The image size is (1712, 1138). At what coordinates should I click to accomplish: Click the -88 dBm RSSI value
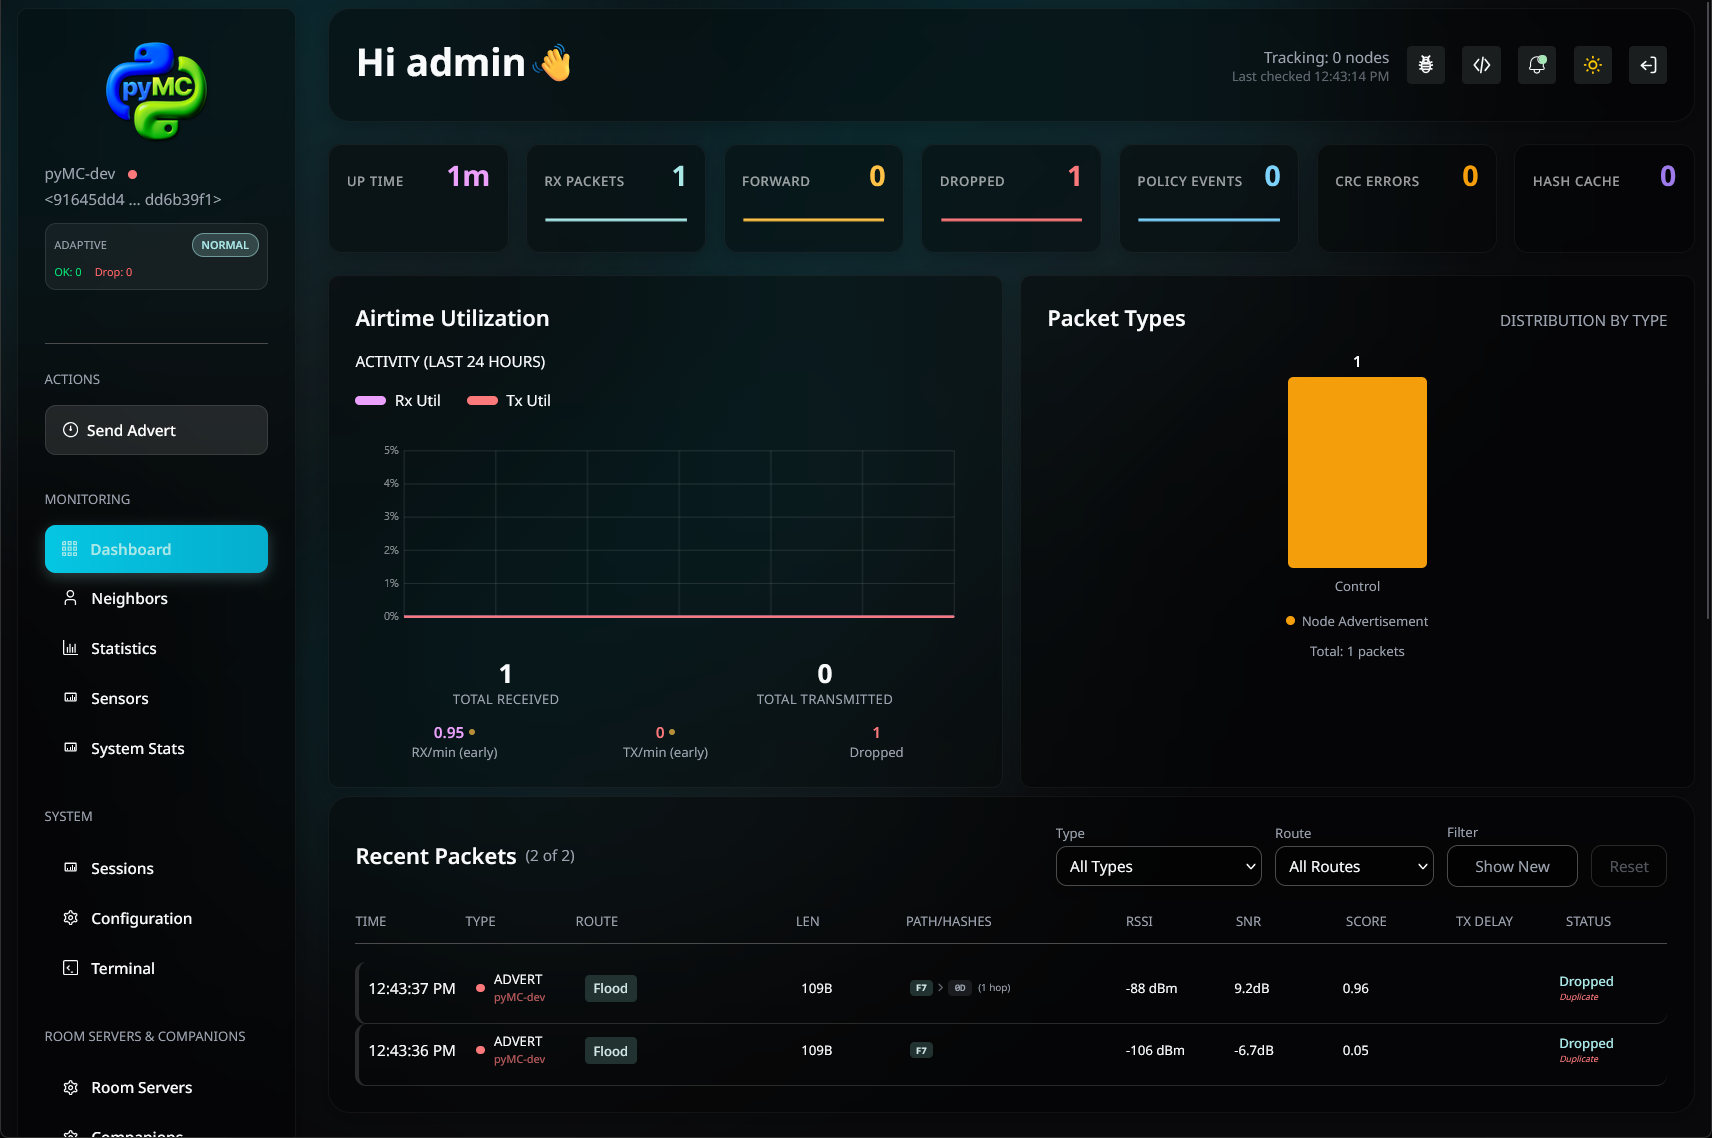[x=1151, y=988]
